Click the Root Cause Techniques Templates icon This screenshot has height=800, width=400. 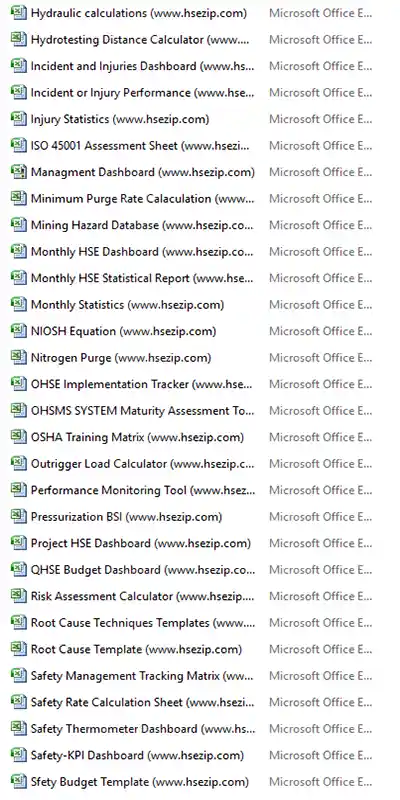19,623
